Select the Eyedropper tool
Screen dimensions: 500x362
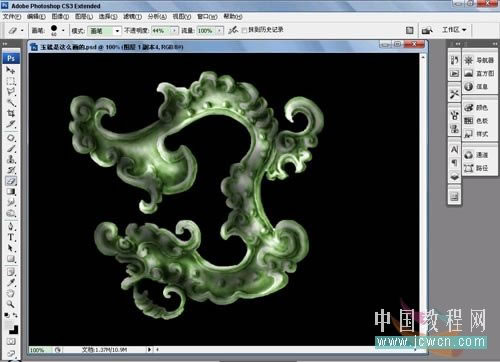11,283
